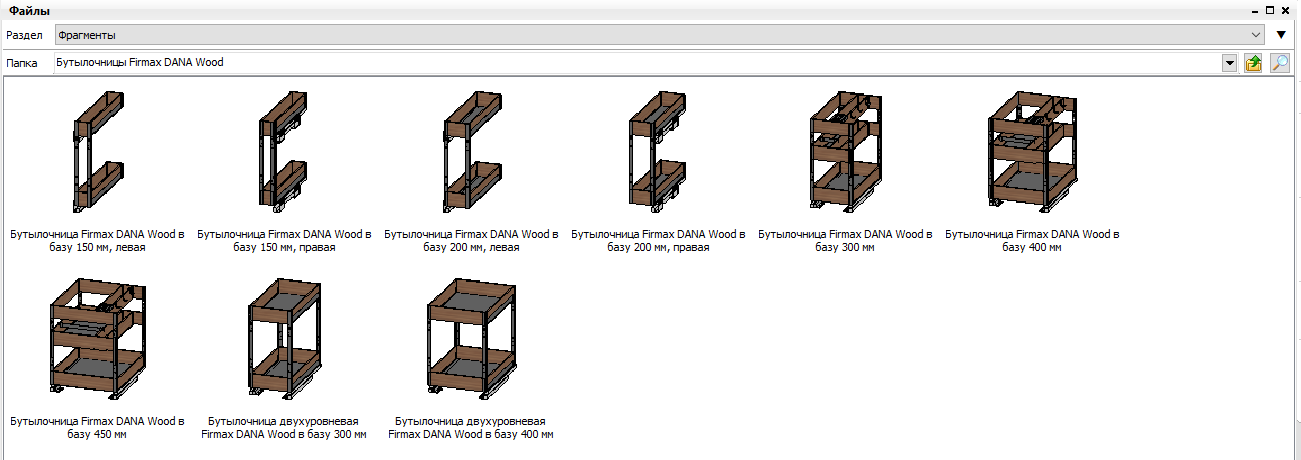Open the search magnifier icon
The height and width of the screenshot is (460, 1301).
(x=1279, y=63)
